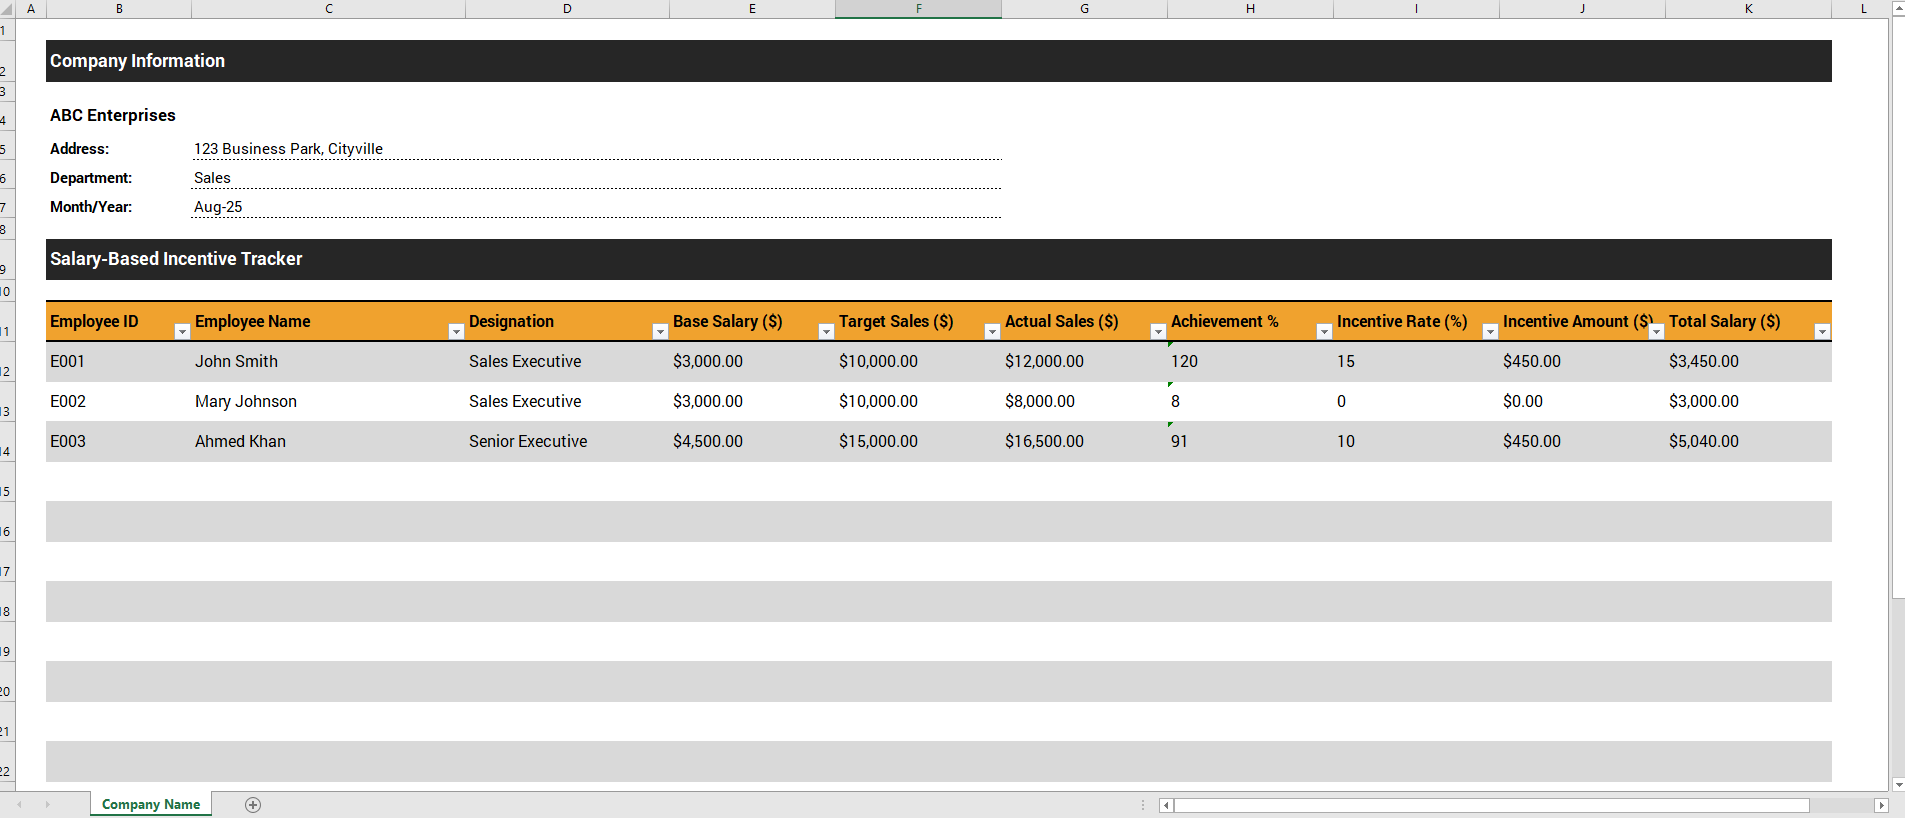This screenshot has height=818, width=1905.
Task: Select column J header
Action: tap(1582, 9)
